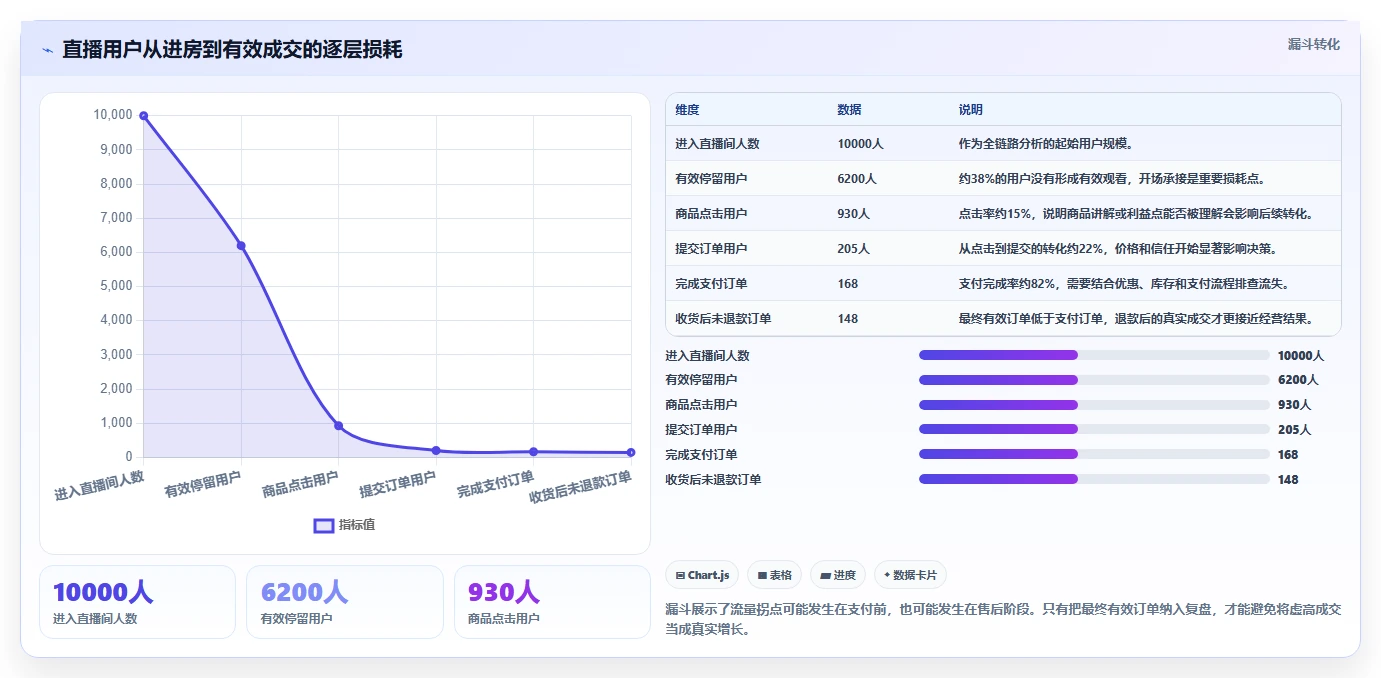Click the Chart.js chip

pyautogui.click(x=702, y=575)
